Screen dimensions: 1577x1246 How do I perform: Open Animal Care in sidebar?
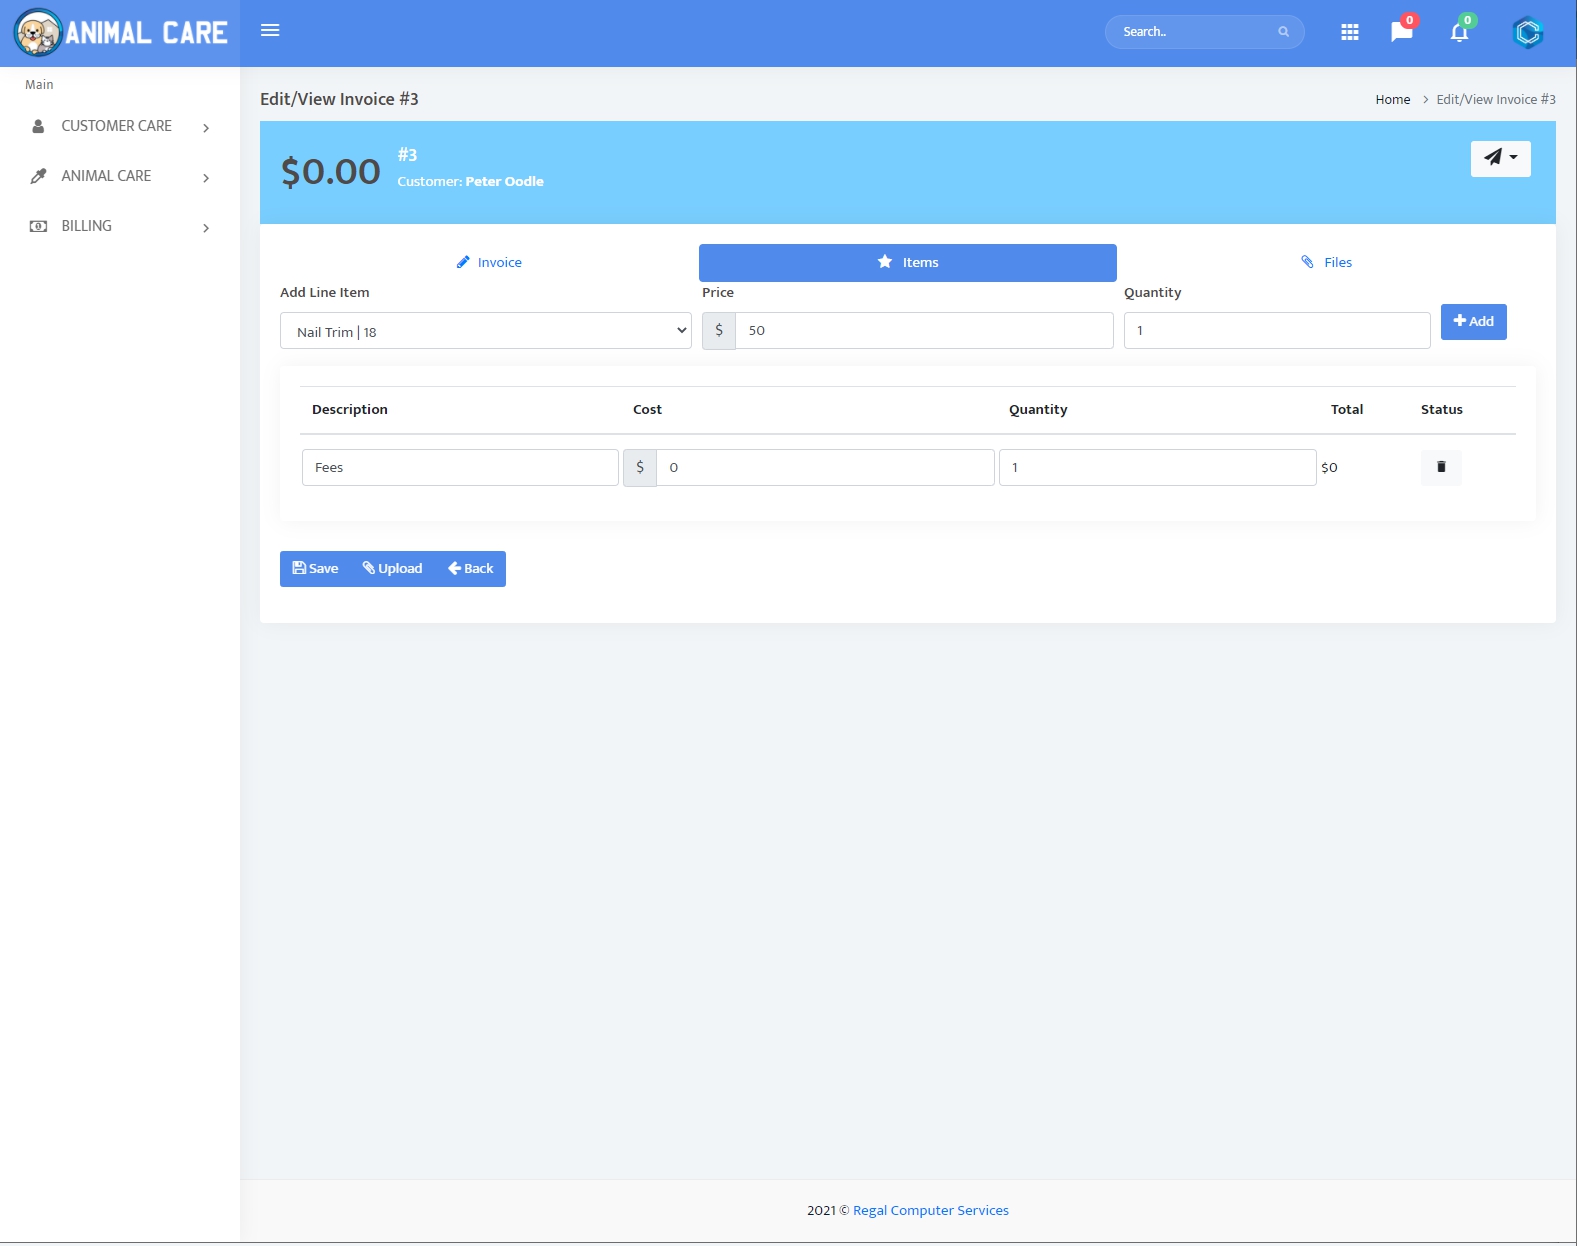pos(120,176)
